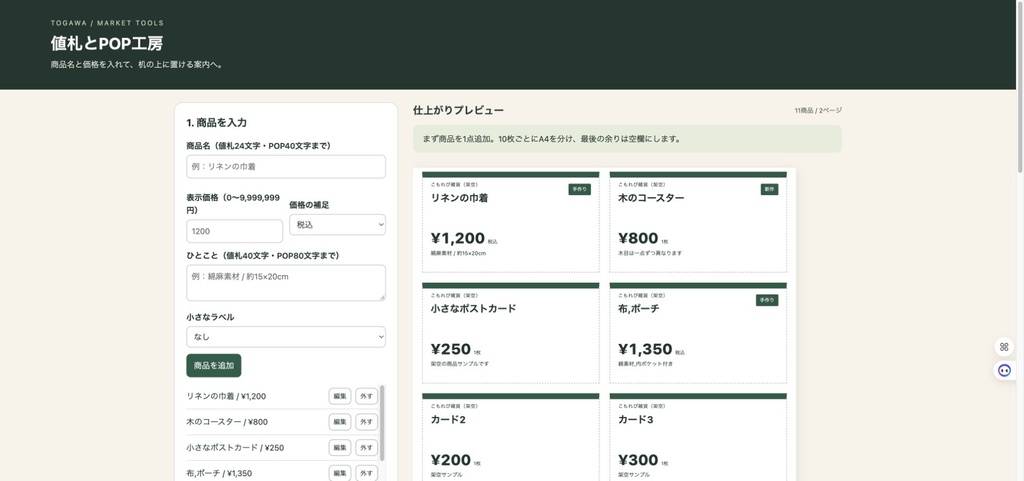The width and height of the screenshot is (1024, 481).
Task: Click the 小さなラベル field label
Action: pos(210,317)
